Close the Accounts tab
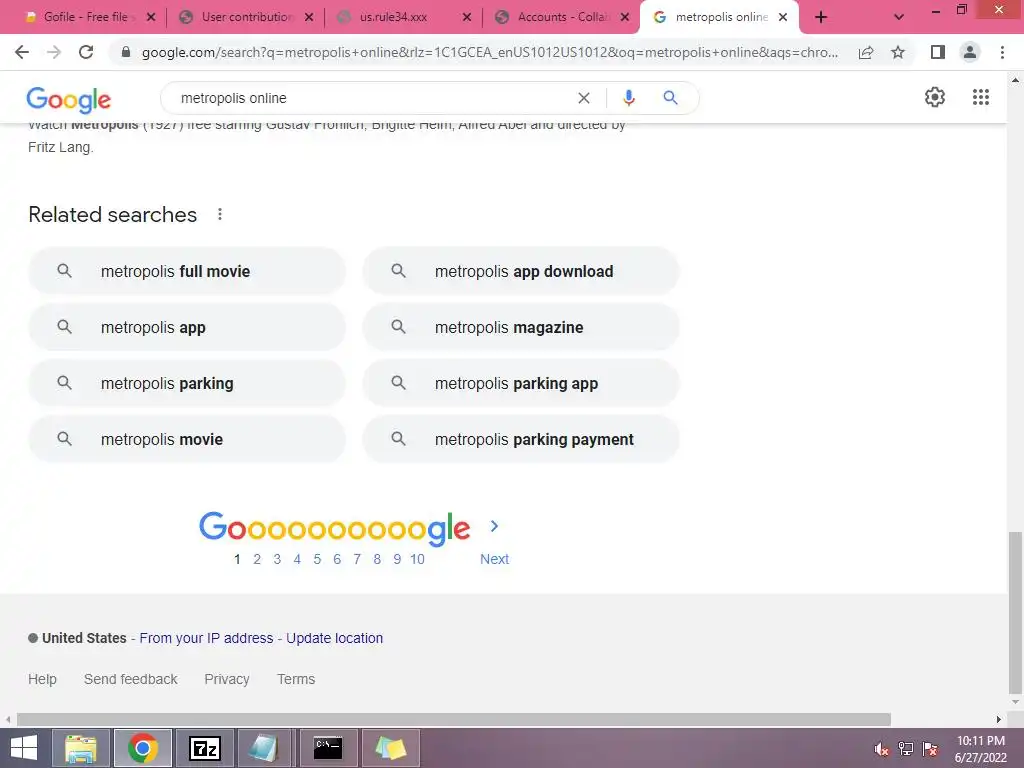This screenshot has height=768, width=1024. 625,17
